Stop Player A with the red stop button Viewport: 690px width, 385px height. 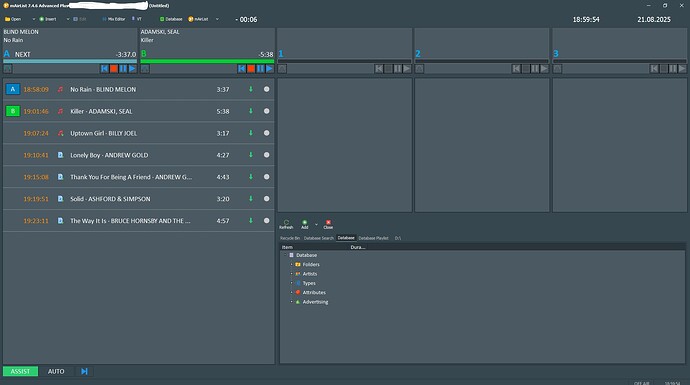click(114, 69)
